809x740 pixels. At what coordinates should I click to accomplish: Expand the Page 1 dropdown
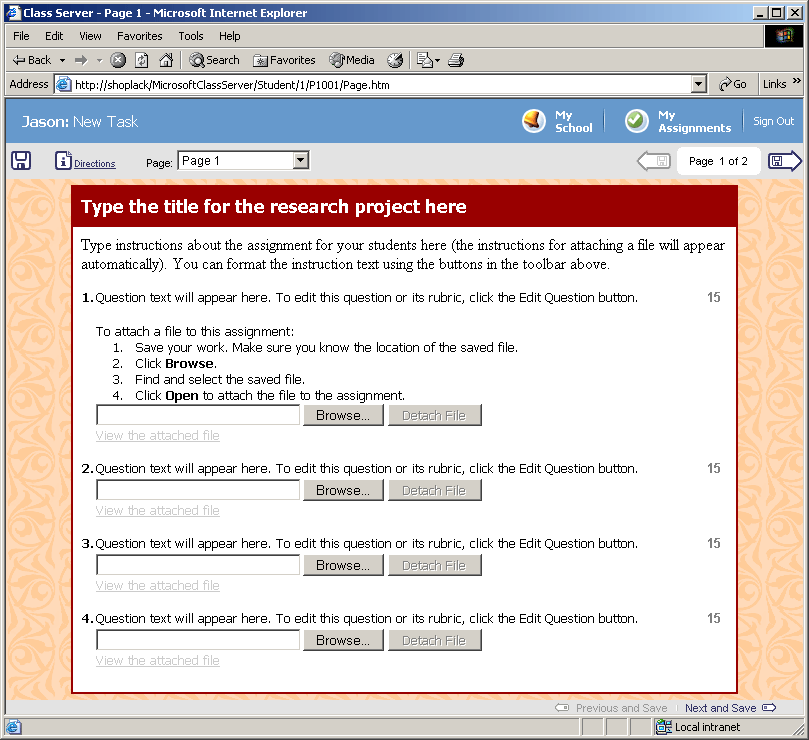tap(300, 160)
